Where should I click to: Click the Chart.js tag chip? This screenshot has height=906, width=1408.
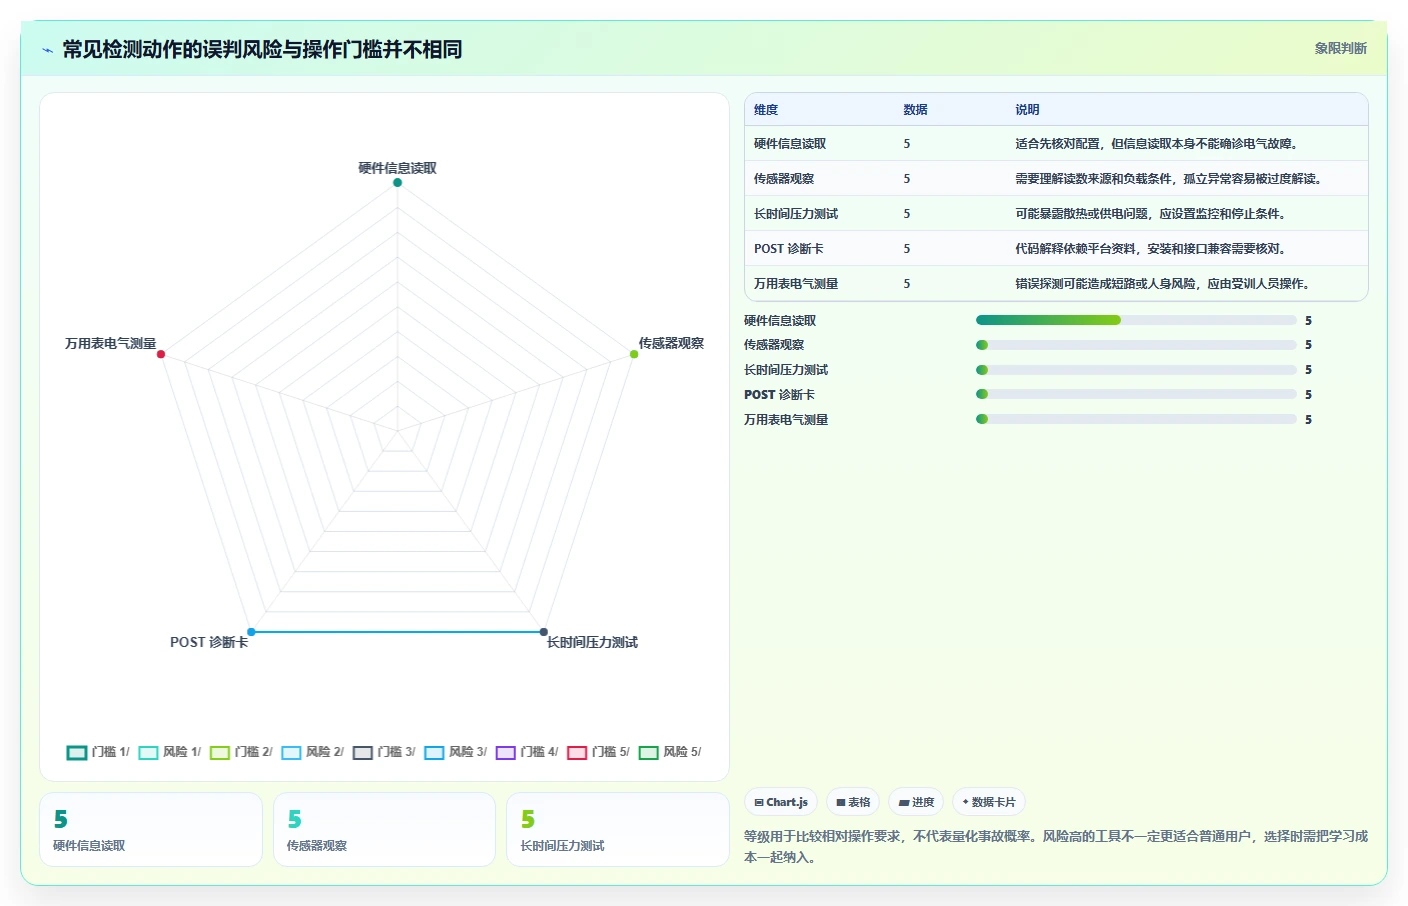[x=781, y=802]
